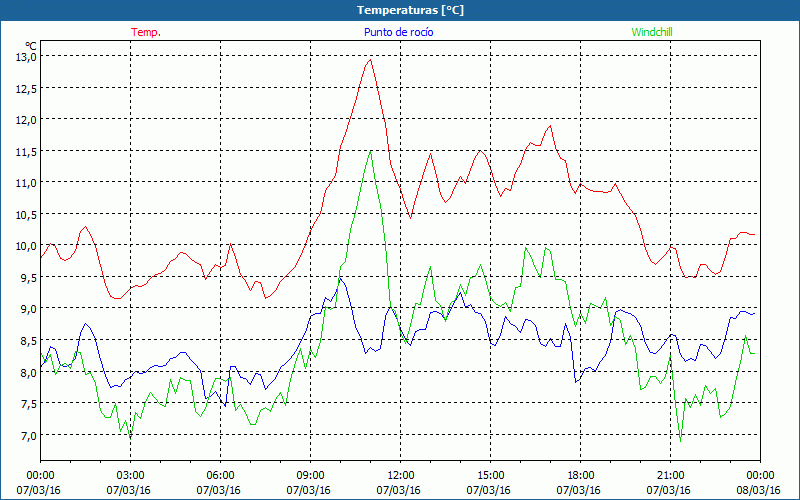
Task: Click the 11,0 y-axis value
Action: coord(28,183)
